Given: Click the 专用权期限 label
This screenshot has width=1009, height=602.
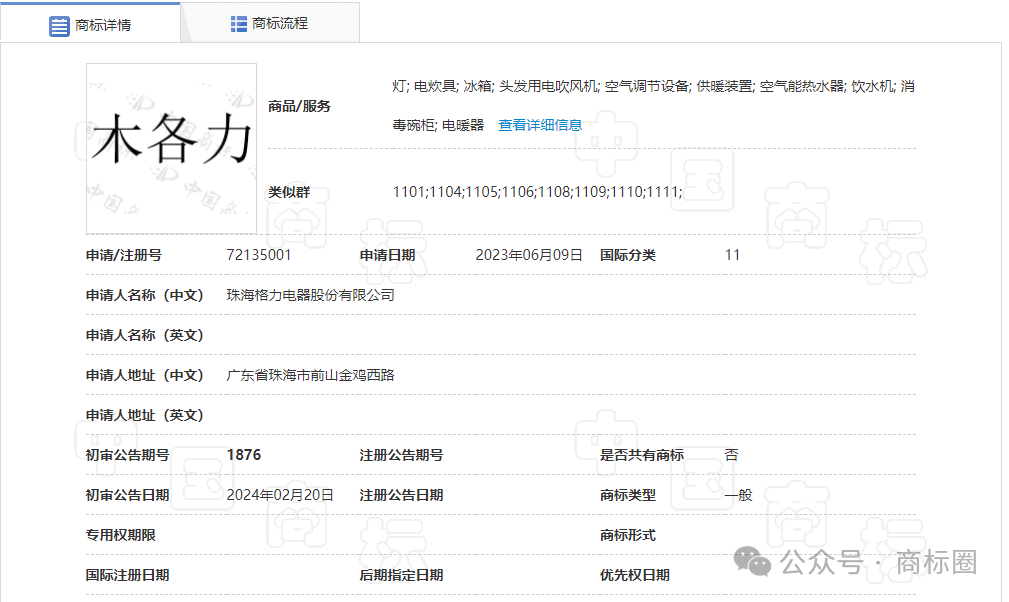Looking at the screenshot, I should 120,535.
